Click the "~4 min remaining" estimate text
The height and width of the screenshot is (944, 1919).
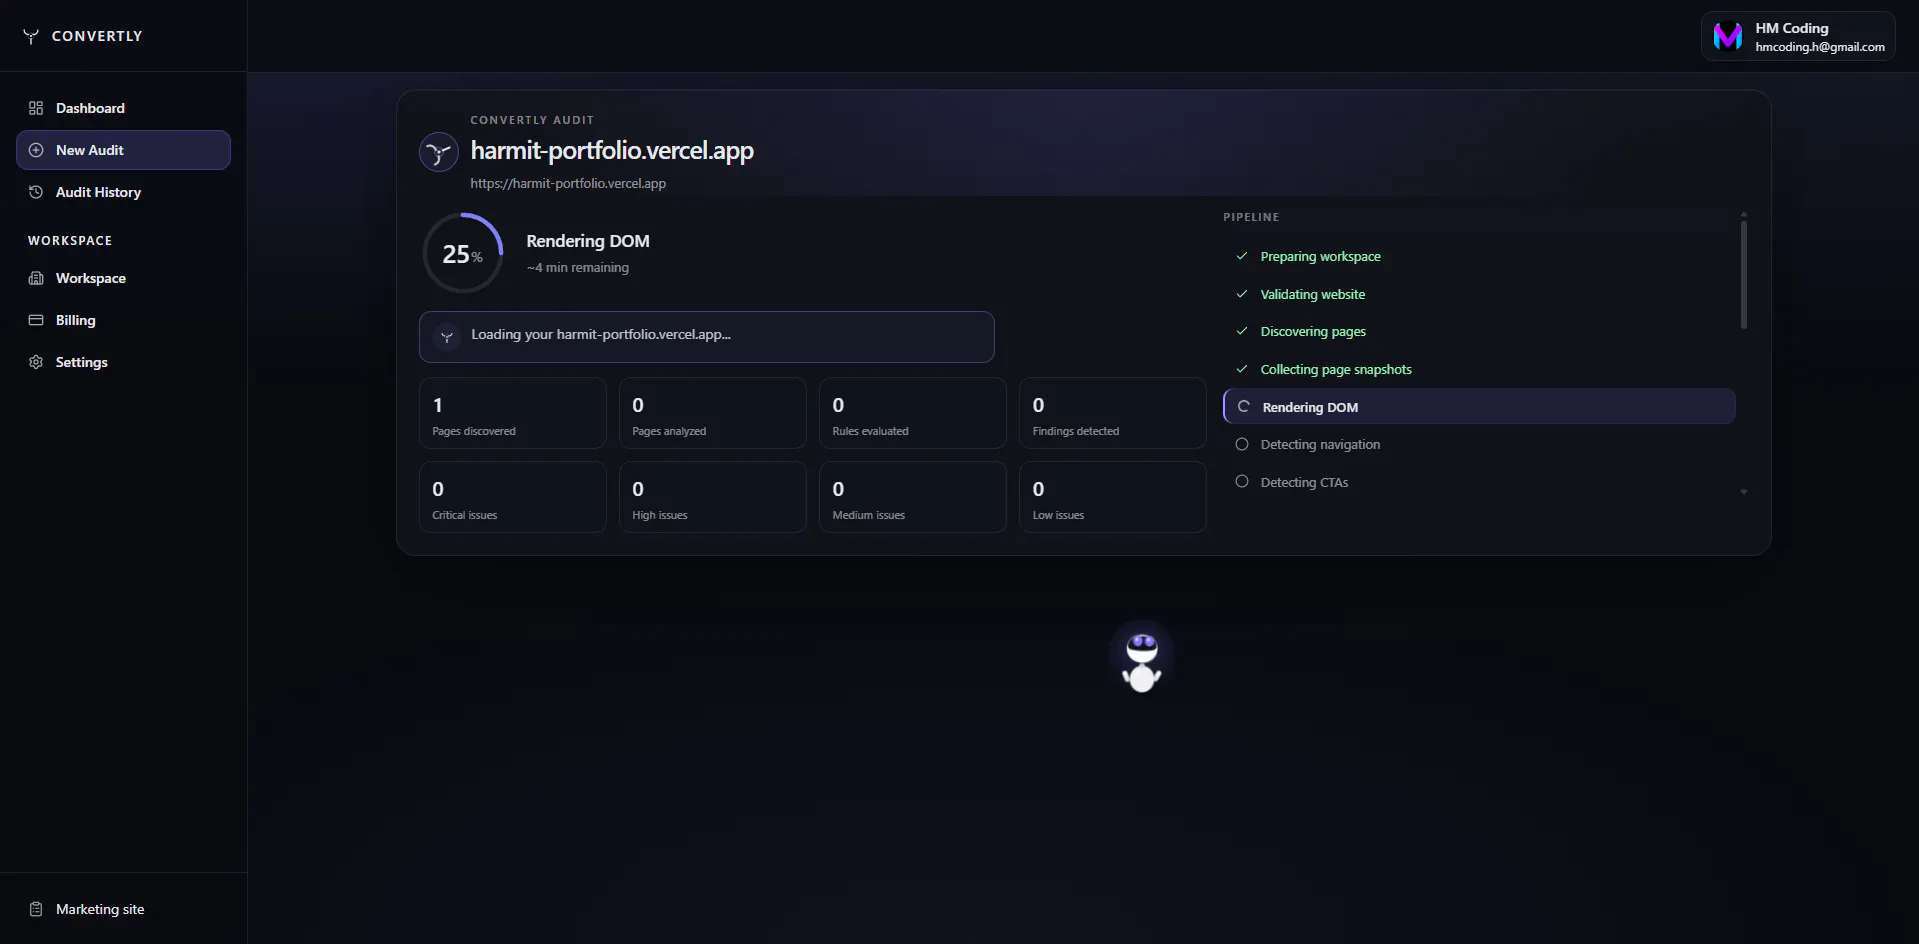click(x=578, y=268)
